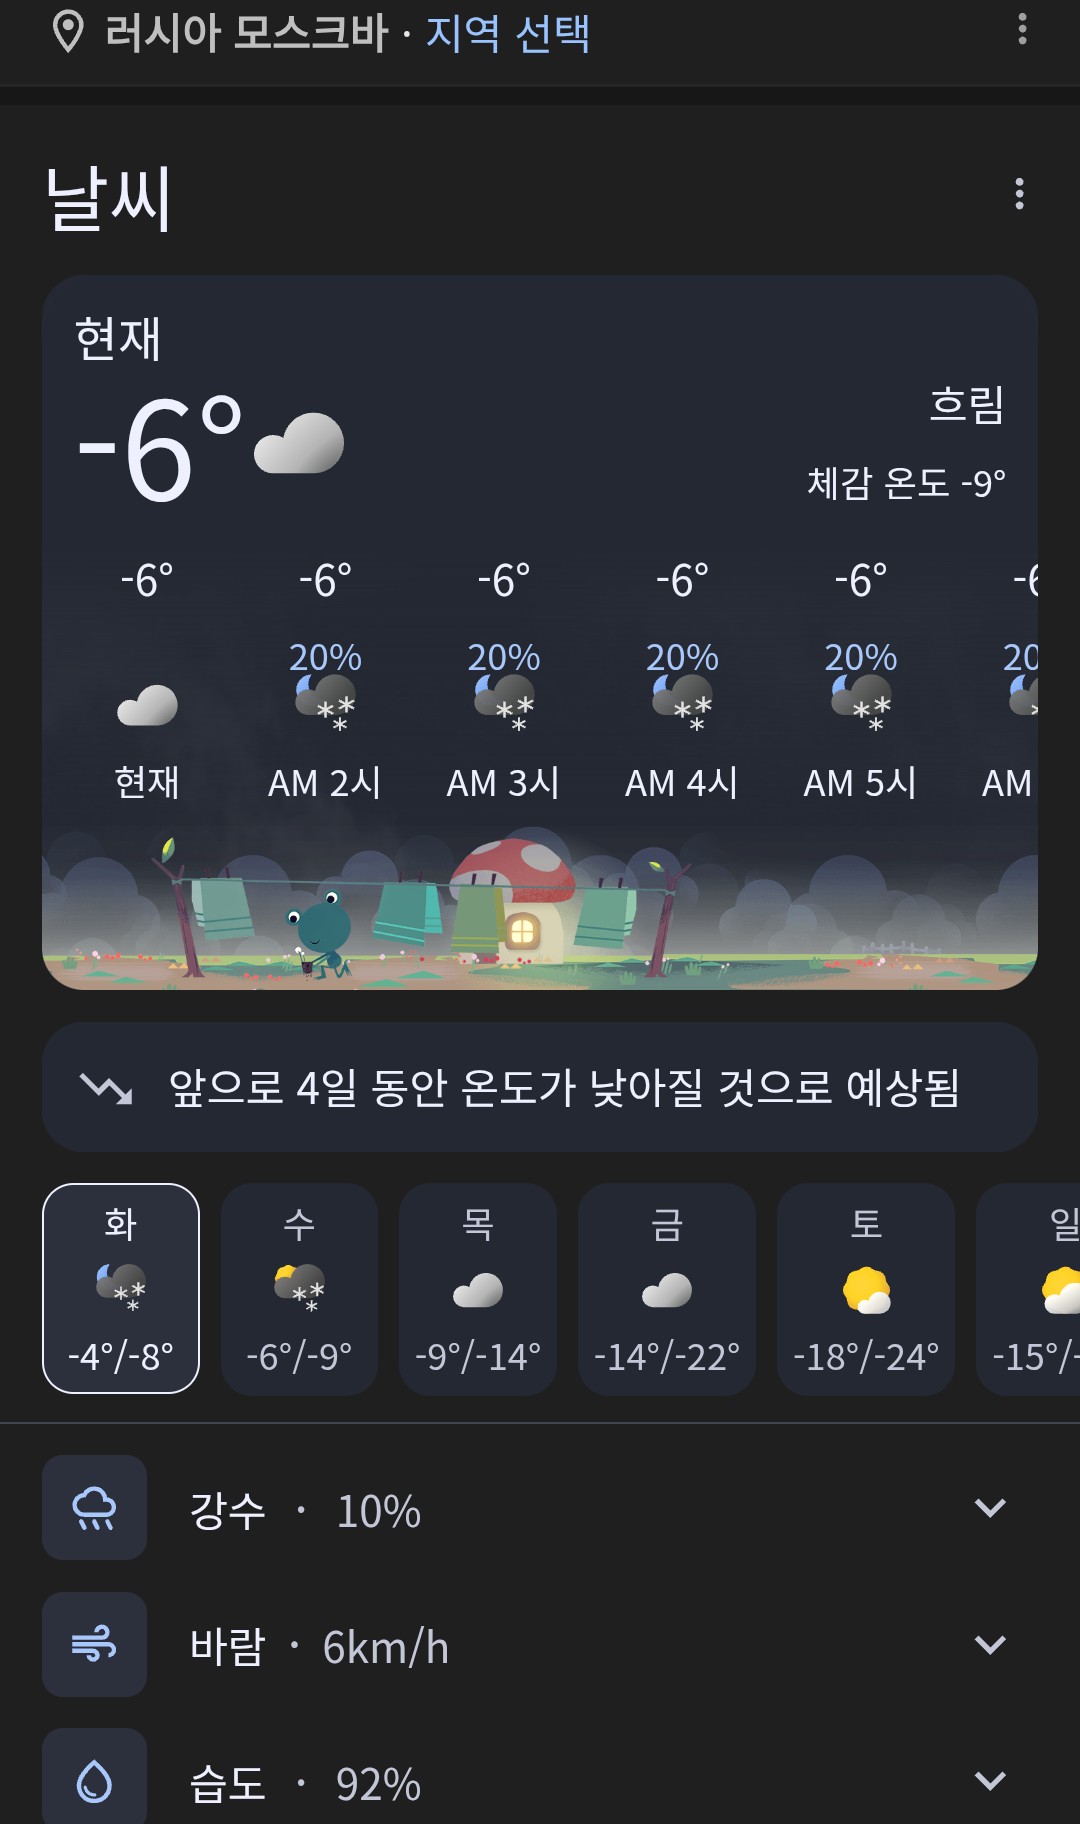This screenshot has width=1080, height=1824.
Task: Expand the 습도 92% details
Action: click(989, 1780)
